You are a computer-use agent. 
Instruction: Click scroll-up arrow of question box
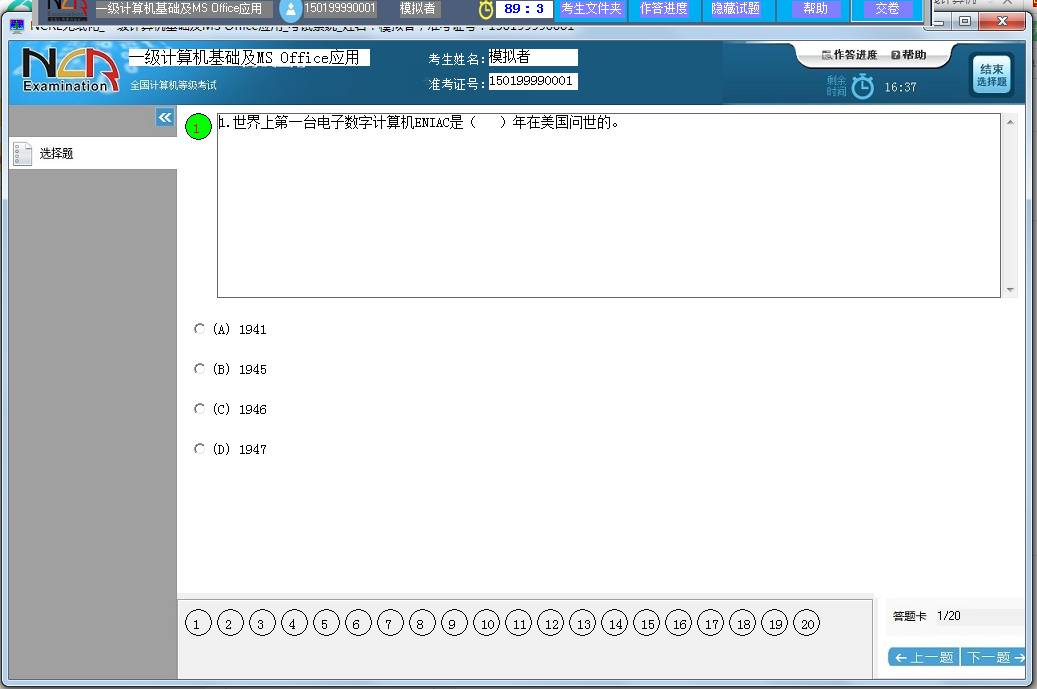tap(1010, 122)
